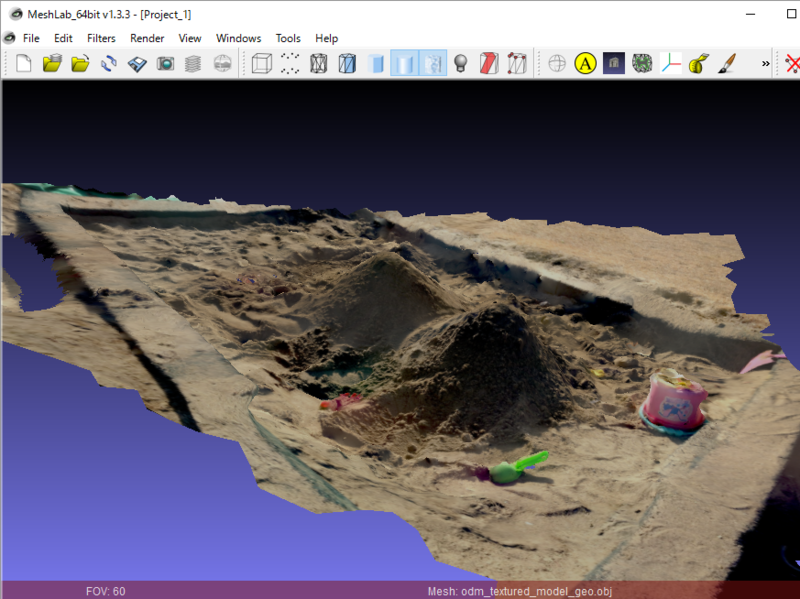Toggle back-face culling red icon

(489, 64)
